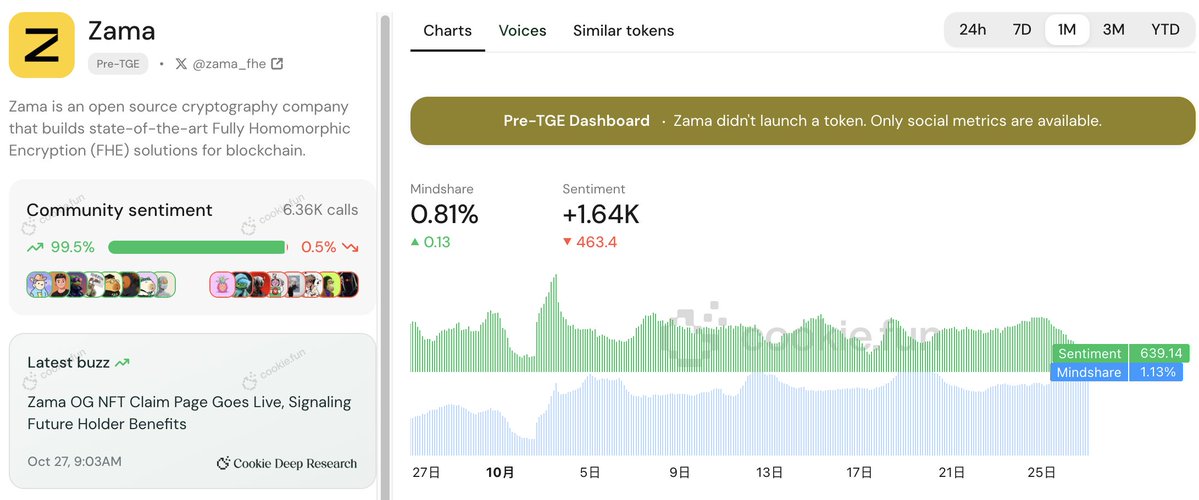Select the 3M time range
1199x500 pixels.
point(1113,30)
